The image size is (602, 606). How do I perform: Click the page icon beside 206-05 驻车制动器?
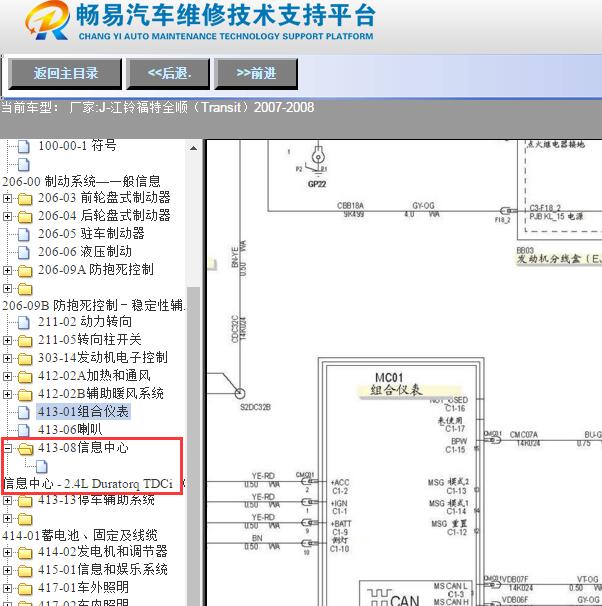coord(24,234)
